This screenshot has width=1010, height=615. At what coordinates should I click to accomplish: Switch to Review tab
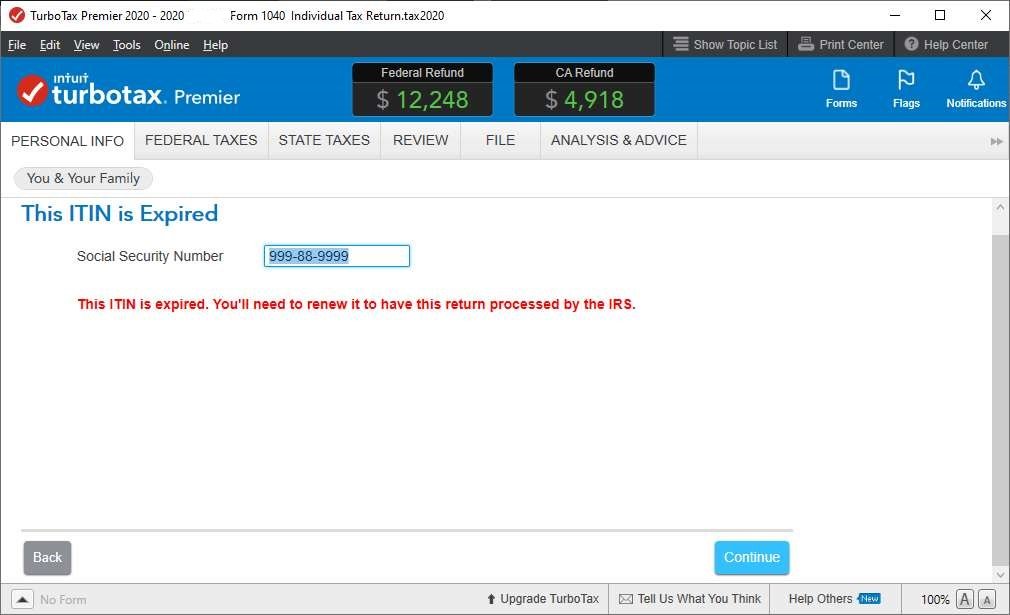pyautogui.click(x=421, y=140)
